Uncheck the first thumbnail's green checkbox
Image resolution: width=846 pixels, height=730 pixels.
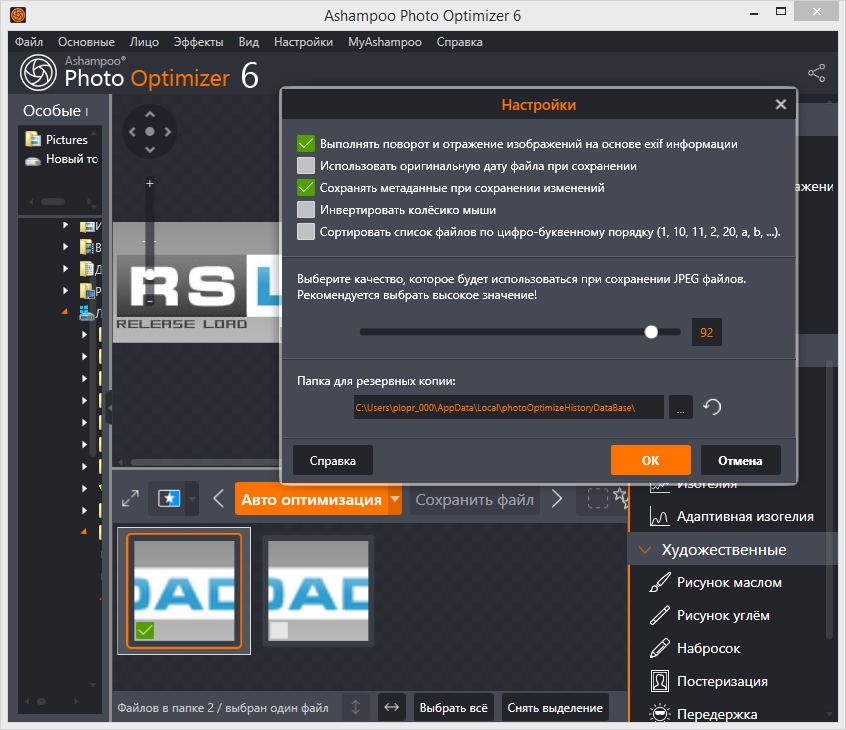point(145,630)
